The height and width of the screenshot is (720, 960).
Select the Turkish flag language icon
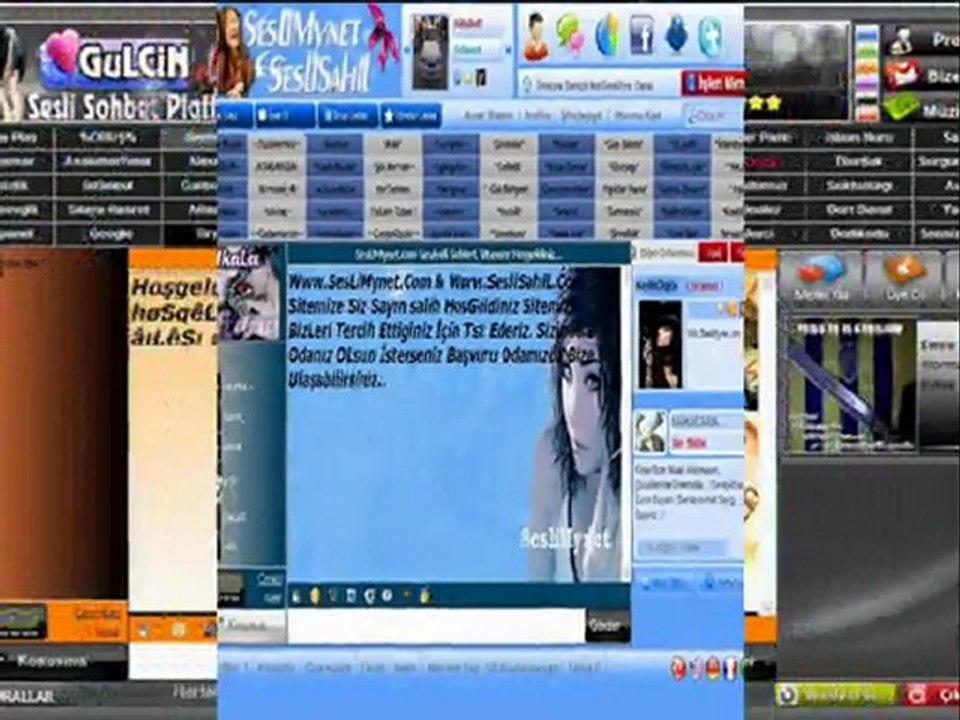tap(678, 669)
